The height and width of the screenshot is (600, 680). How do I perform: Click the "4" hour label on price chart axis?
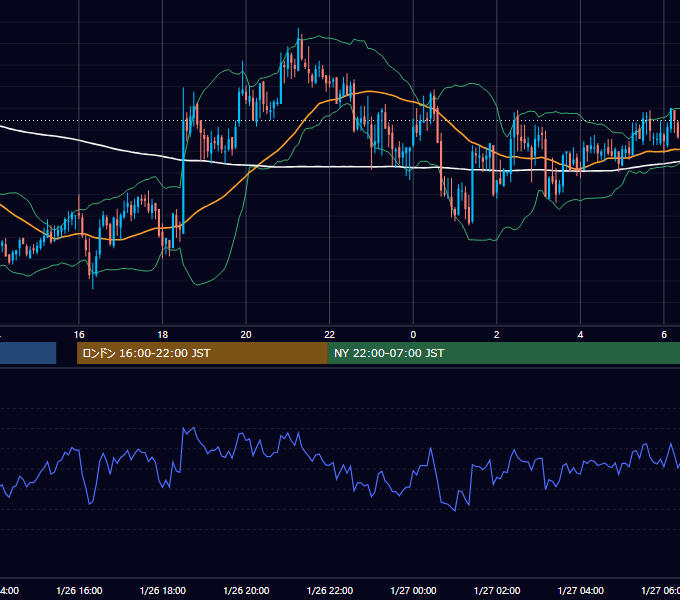(580, 335)
